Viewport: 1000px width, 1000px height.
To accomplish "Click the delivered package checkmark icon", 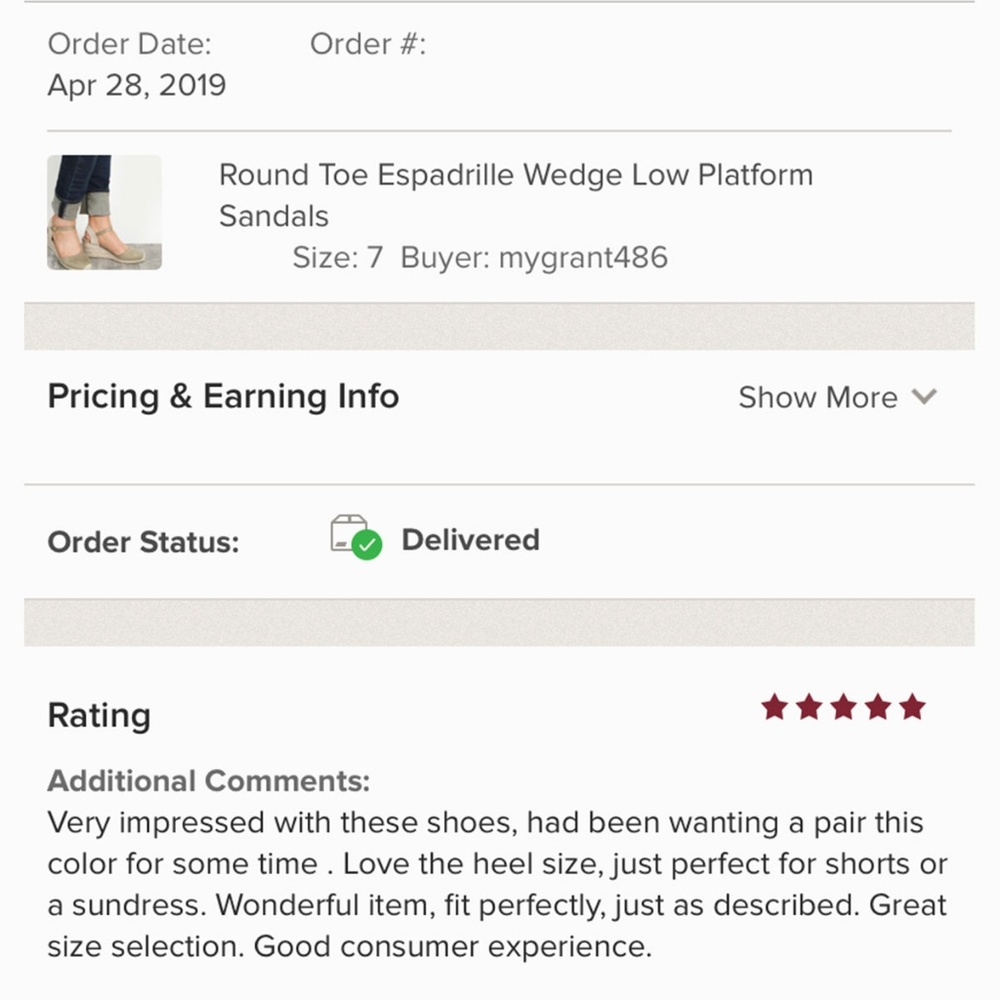I will pyautogui.click(x=356, y=538).
